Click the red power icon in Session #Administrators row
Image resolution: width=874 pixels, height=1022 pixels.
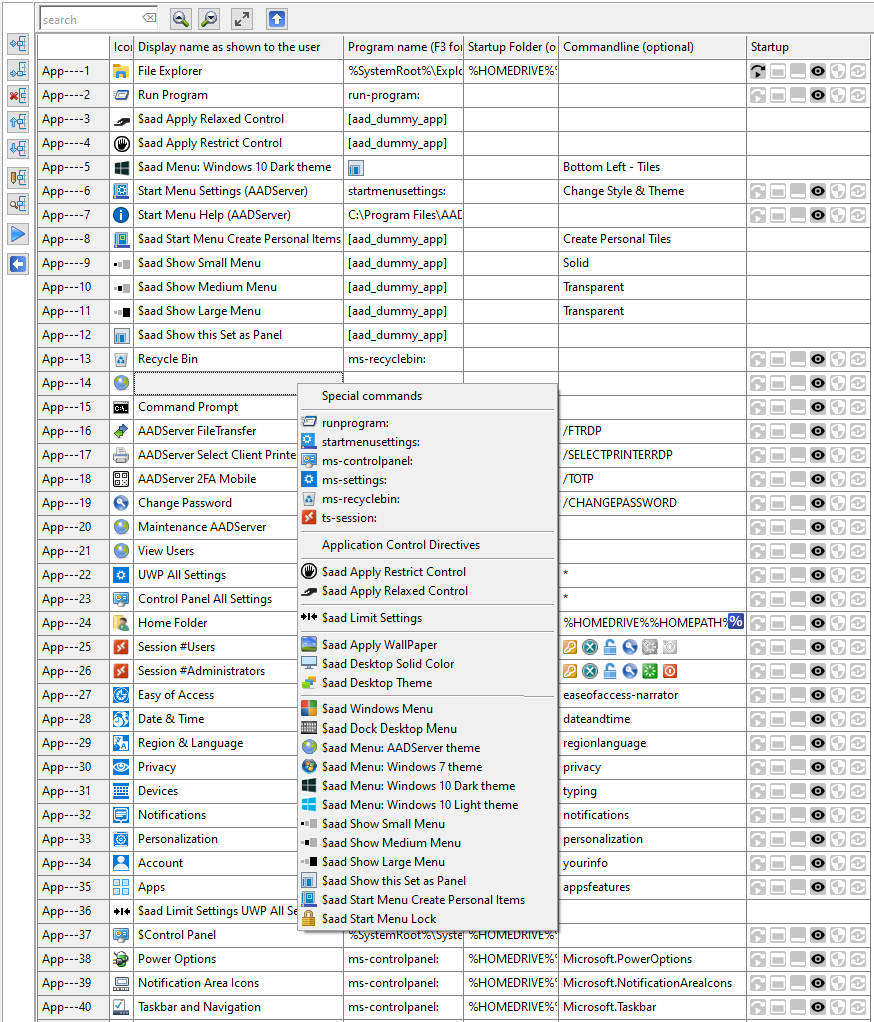tap(671, 671)
